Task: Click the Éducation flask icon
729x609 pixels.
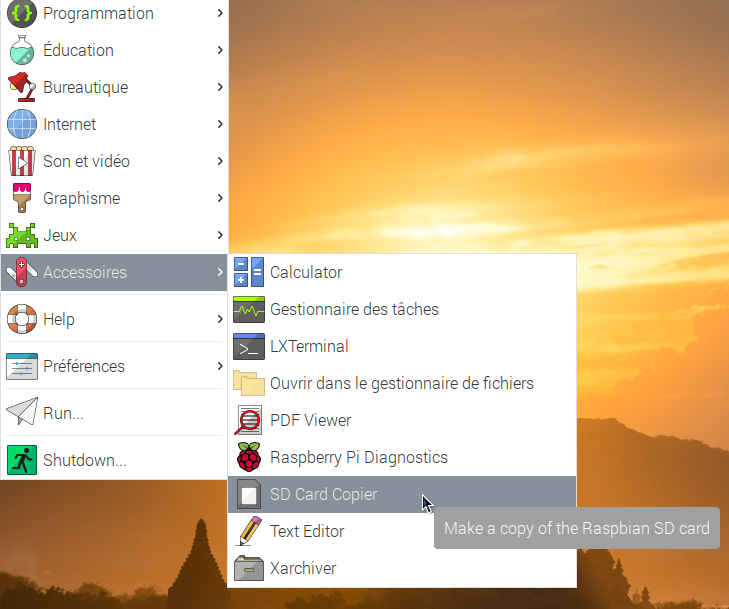Action: click(x=21, y=50)
